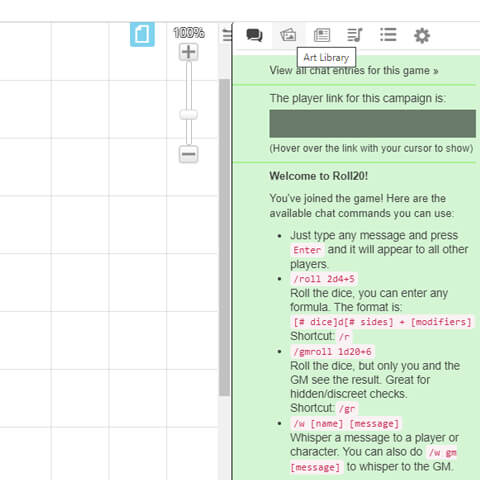Open View all chat entries link

click(354, 71)
